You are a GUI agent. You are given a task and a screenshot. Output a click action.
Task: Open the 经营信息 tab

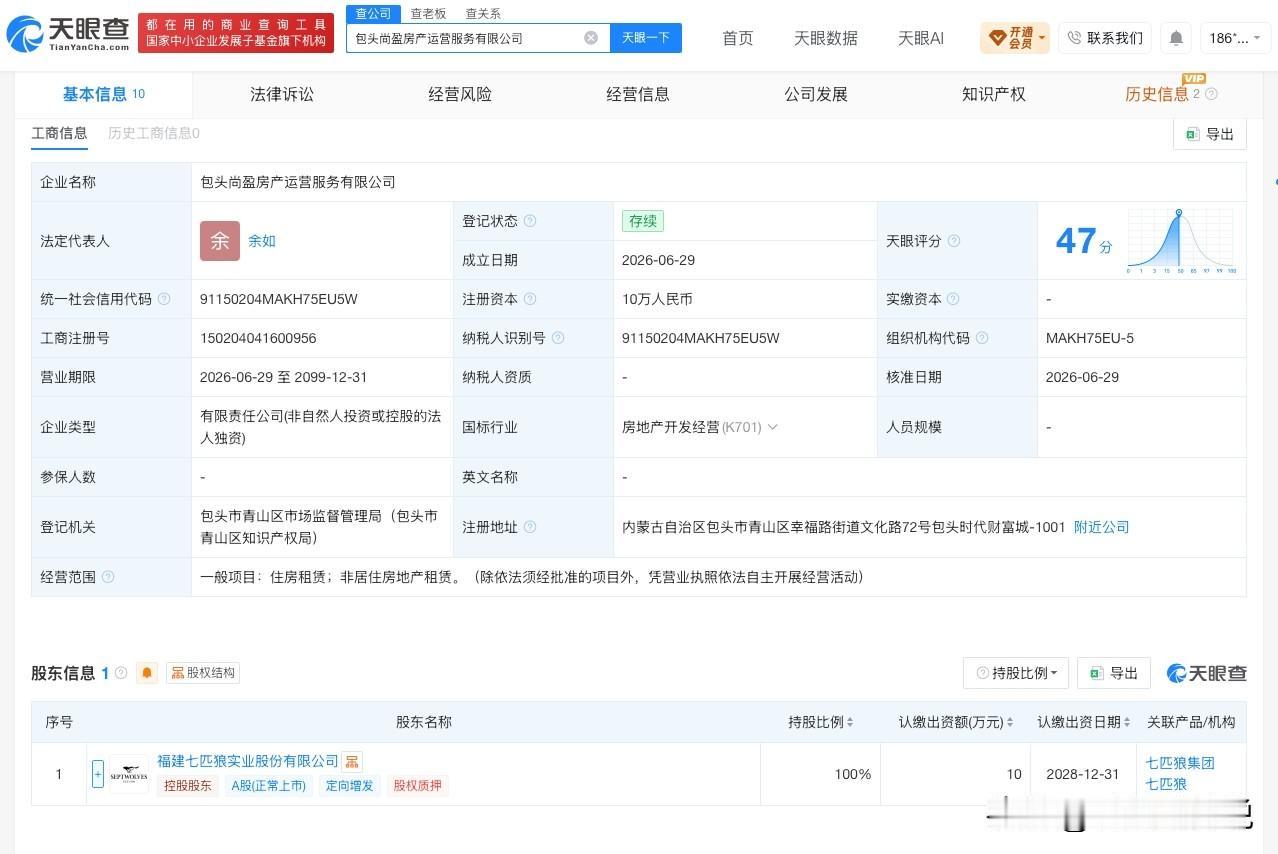point(638,94)
